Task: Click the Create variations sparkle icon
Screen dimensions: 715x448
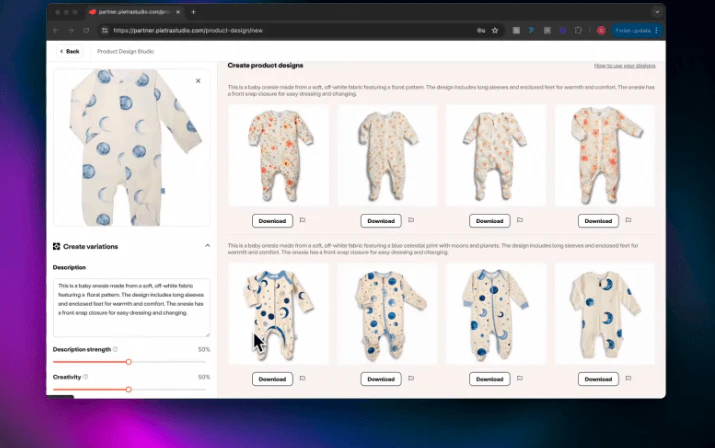Action: click(x=57, y=246)
